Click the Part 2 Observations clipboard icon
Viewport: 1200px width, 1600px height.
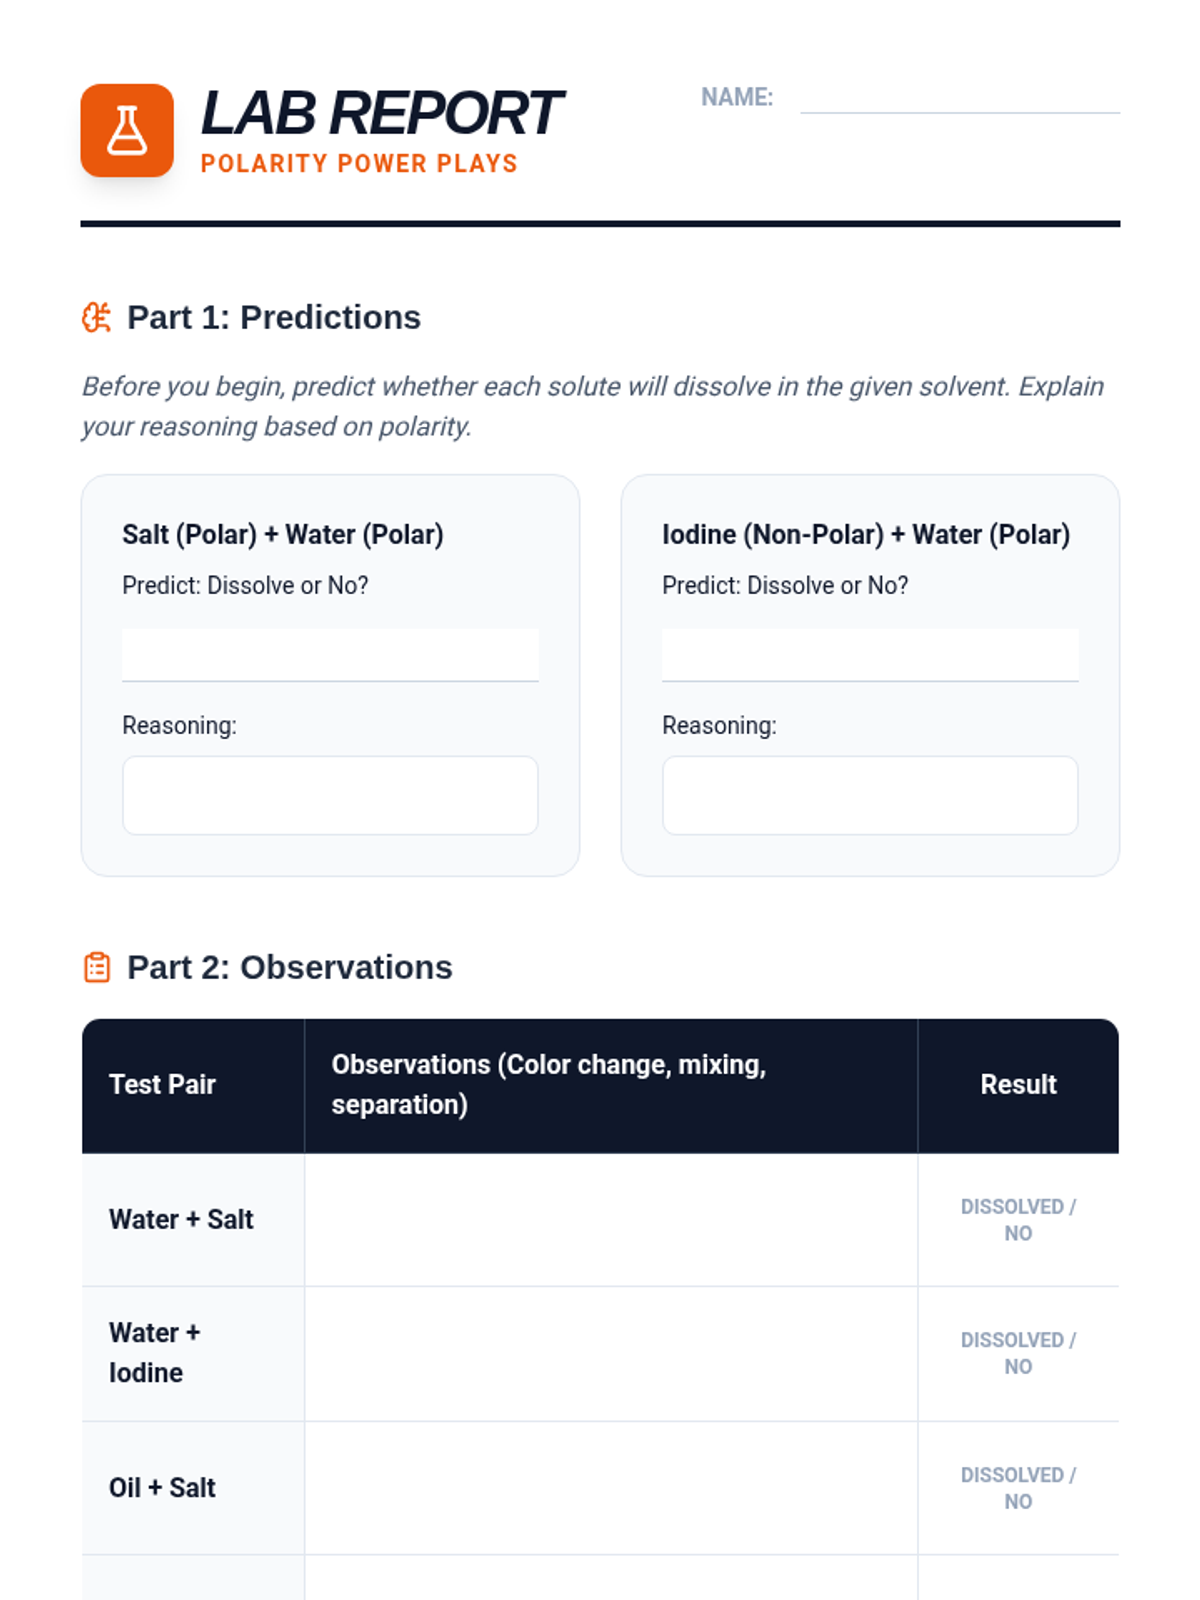(97, 968)
